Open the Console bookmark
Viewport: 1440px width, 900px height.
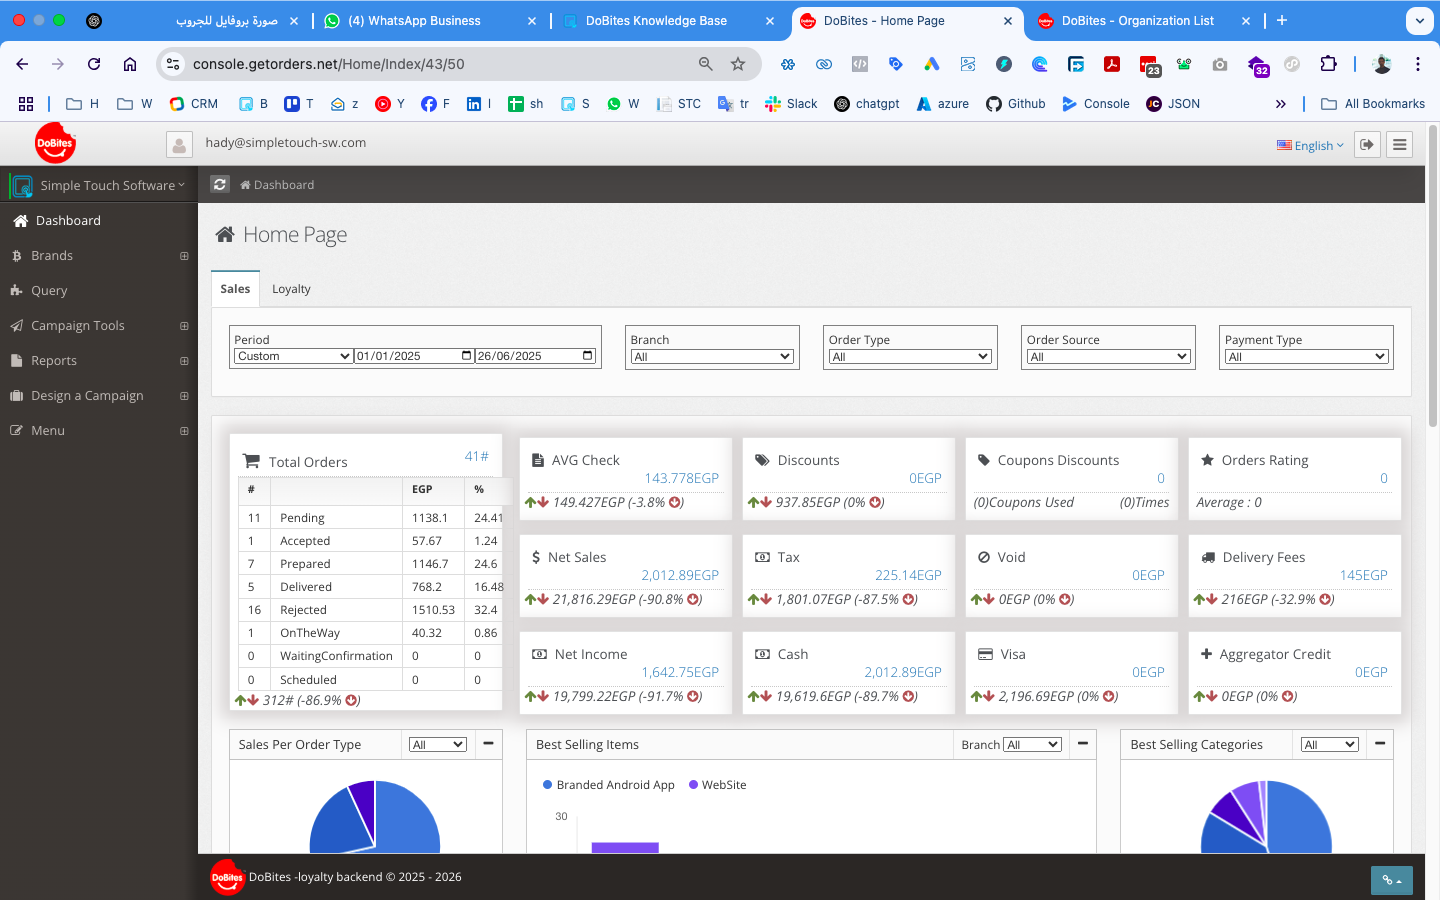tap(1096, 104)
